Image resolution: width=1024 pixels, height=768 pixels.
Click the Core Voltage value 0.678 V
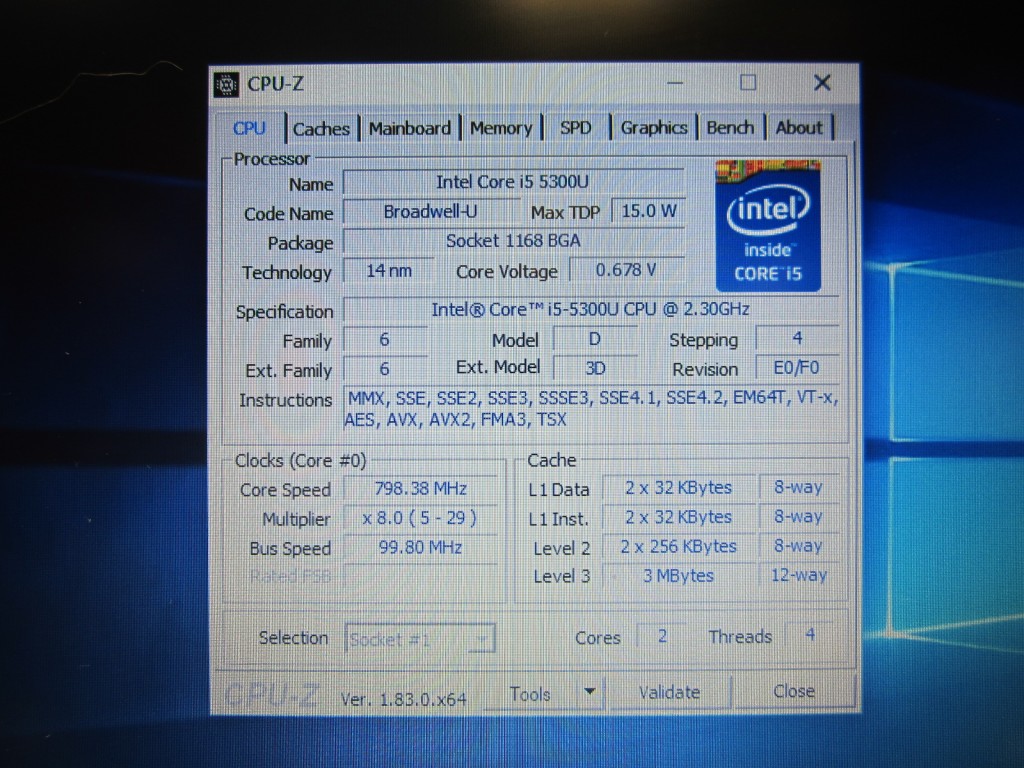point(626,270)
